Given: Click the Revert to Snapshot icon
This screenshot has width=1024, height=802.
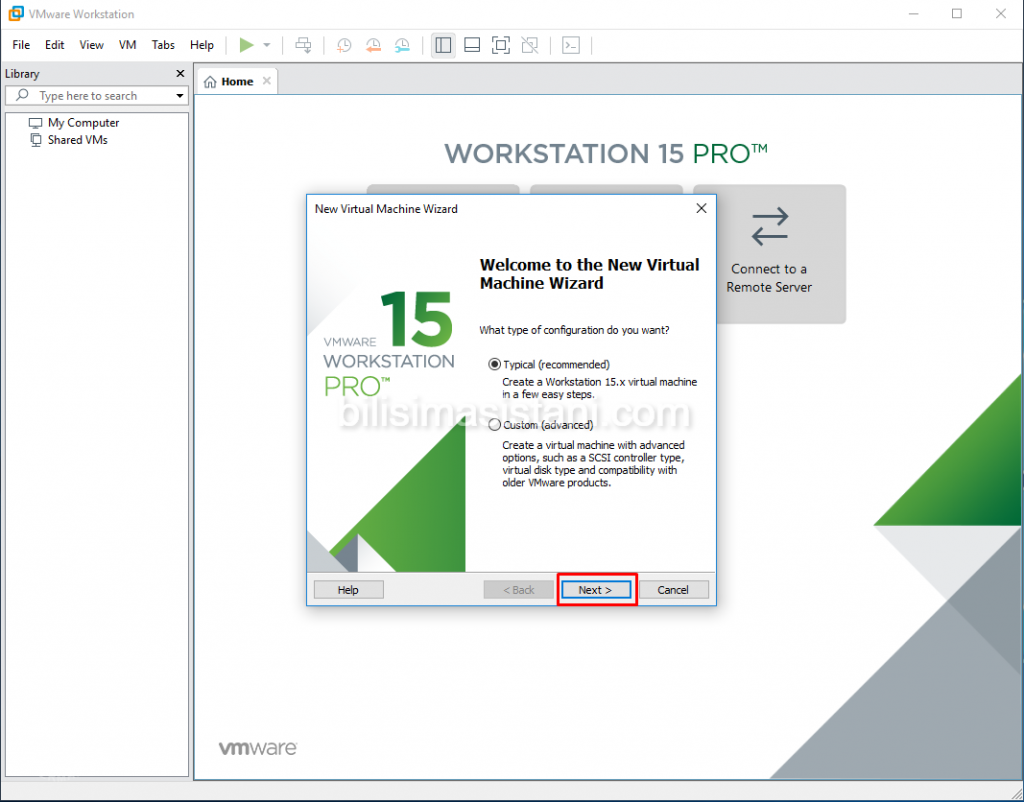Looking at the screenshot, I should tap(373, 45).
